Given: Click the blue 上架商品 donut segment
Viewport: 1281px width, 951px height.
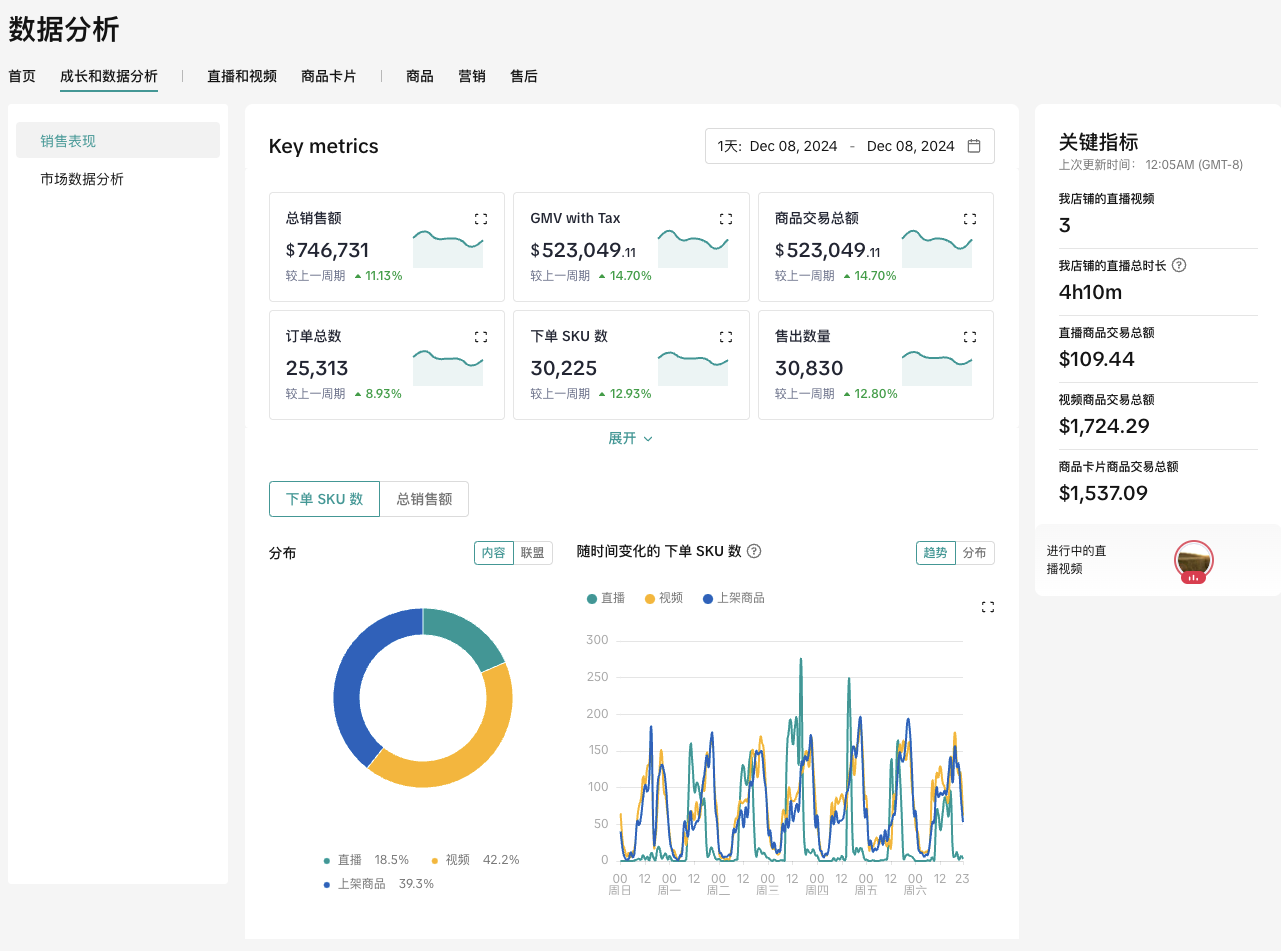Looking at the screenshot, I should [350, 680].
